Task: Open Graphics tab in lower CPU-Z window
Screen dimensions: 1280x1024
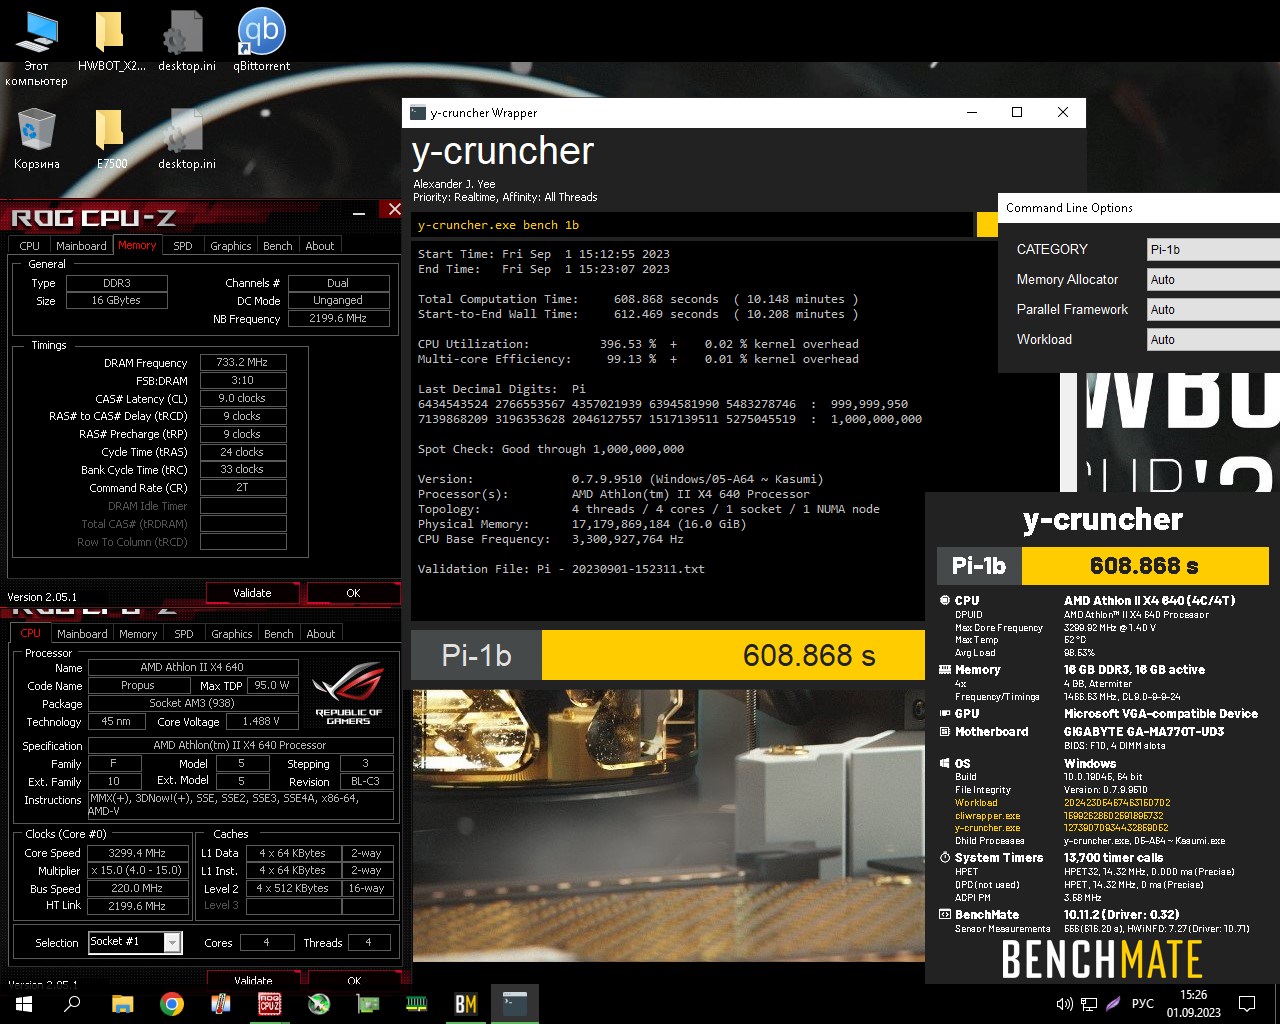Action: pyautogui.click(x=232, y=634)
